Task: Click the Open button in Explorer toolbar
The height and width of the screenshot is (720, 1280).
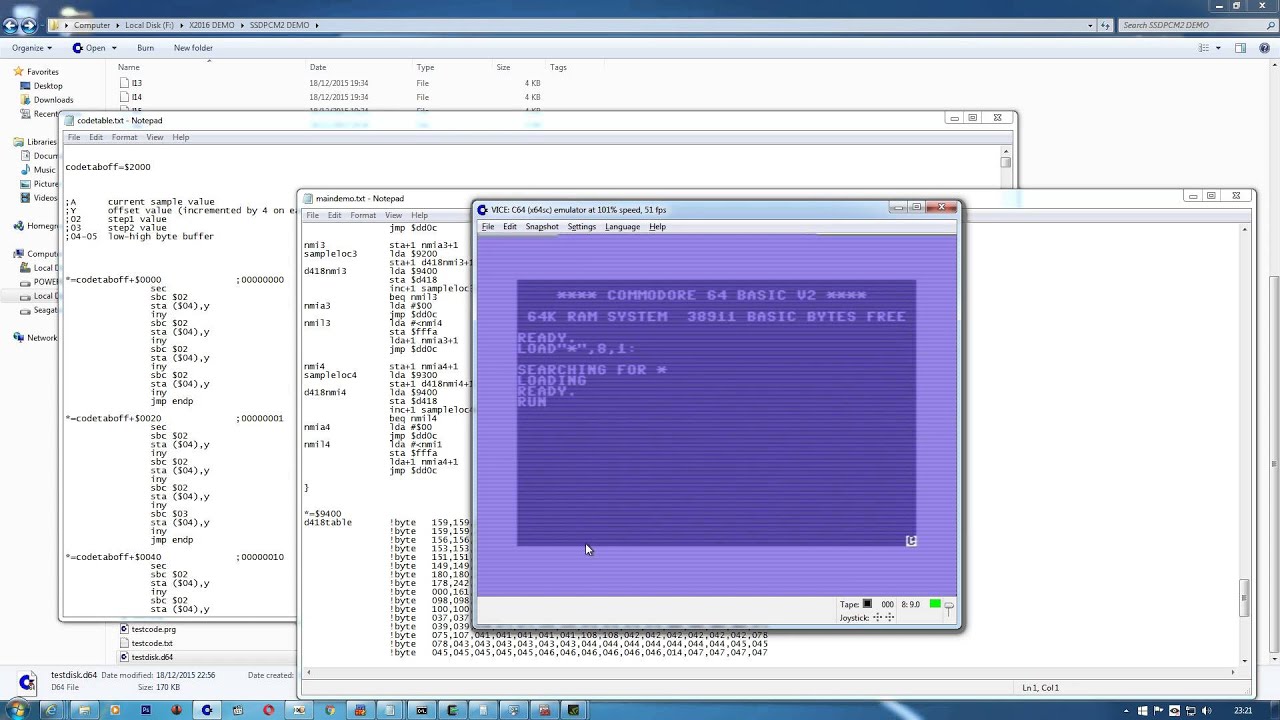Action: [x=88, y=48]
